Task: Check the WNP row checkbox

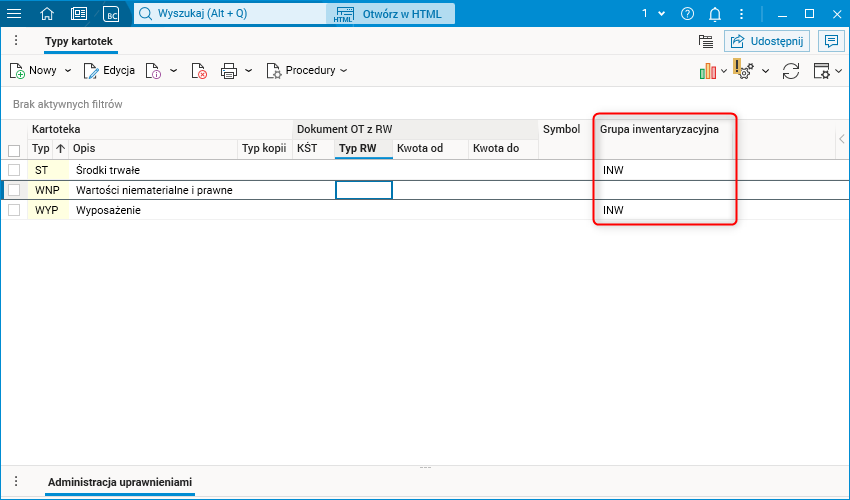Action: [14, 190]
